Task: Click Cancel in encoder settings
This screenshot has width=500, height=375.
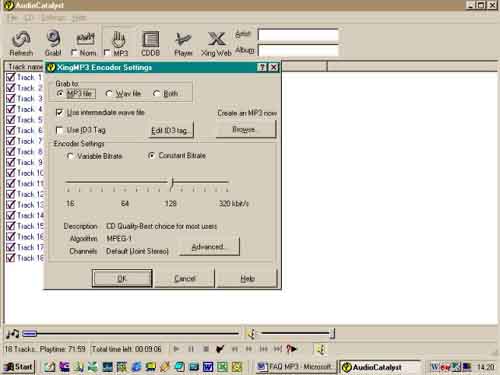Action: 185,278
